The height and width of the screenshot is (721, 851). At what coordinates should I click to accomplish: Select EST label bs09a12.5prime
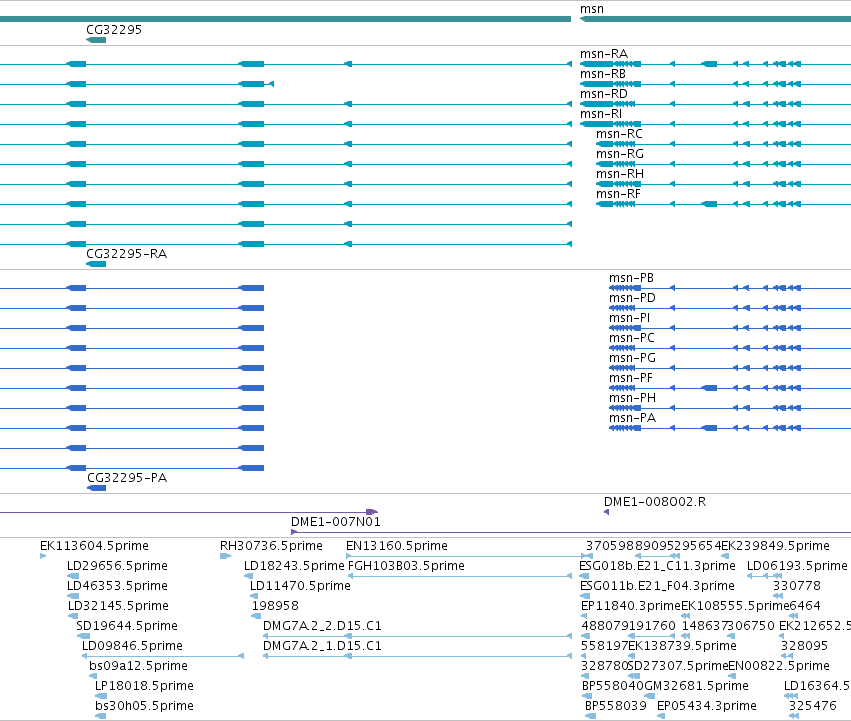click(x=138, y=666)
